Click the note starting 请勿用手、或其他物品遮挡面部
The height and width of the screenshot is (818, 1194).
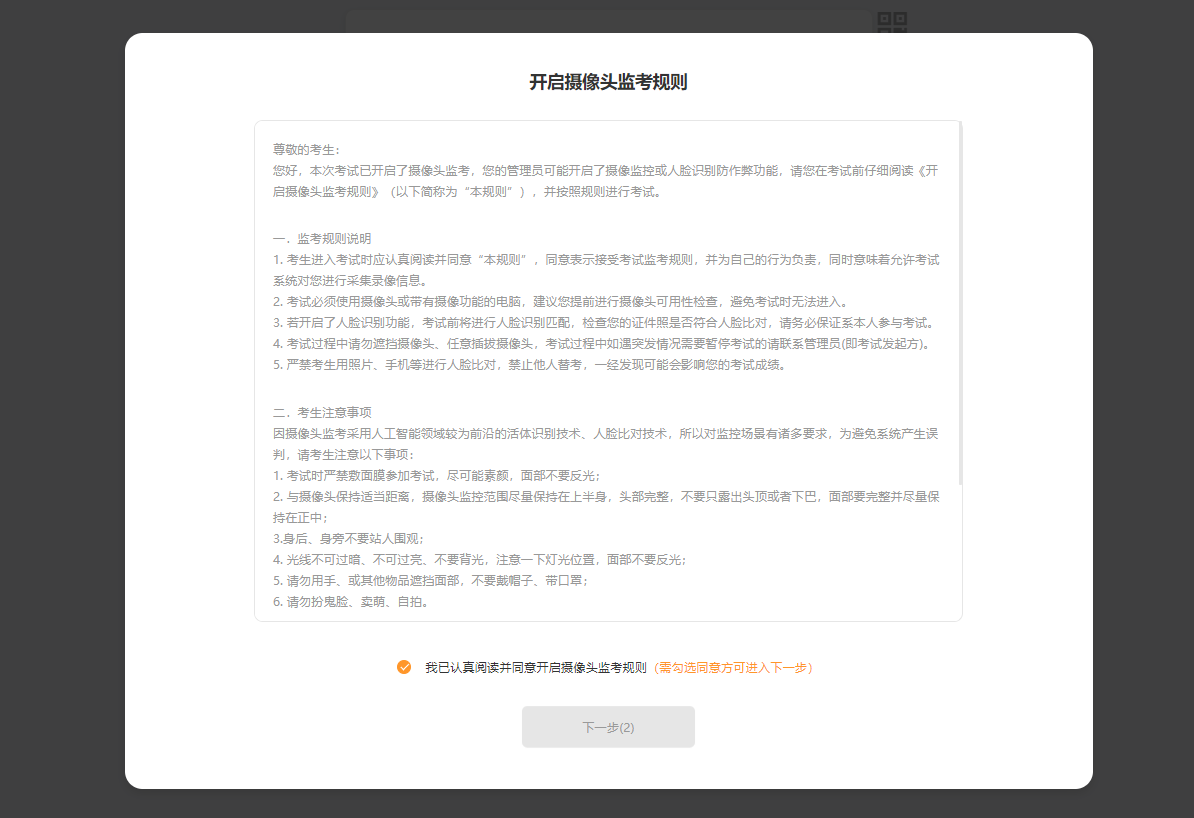(430, 581)
